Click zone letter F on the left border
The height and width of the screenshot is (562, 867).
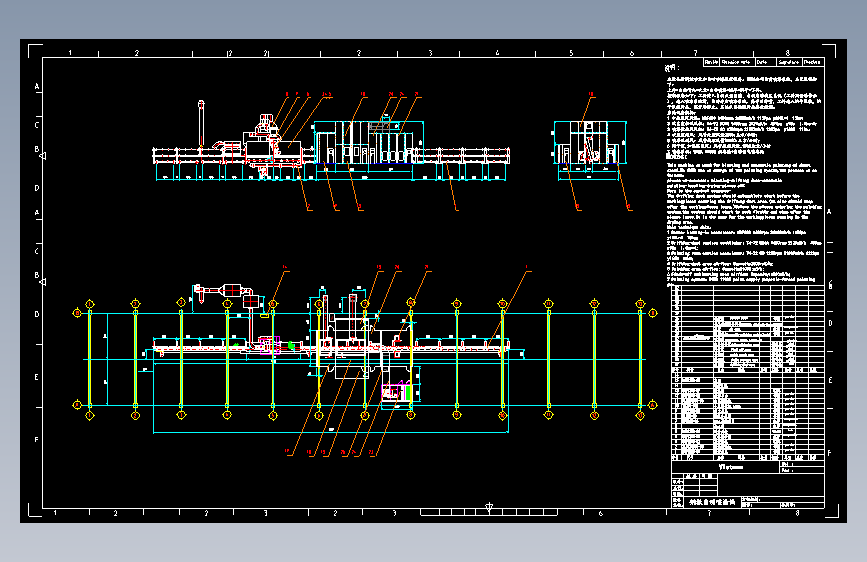tap(36, 440)
